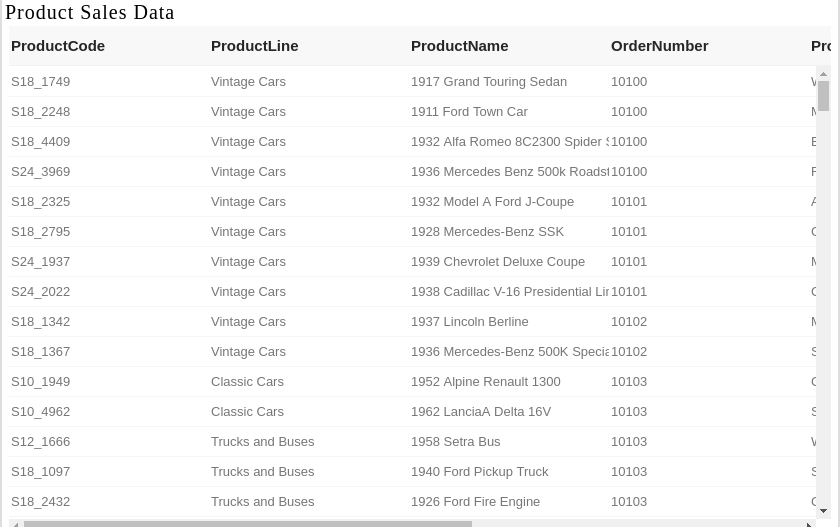
Task: Click the vertical scrollbar up arrow
Action: click(823, 74)
